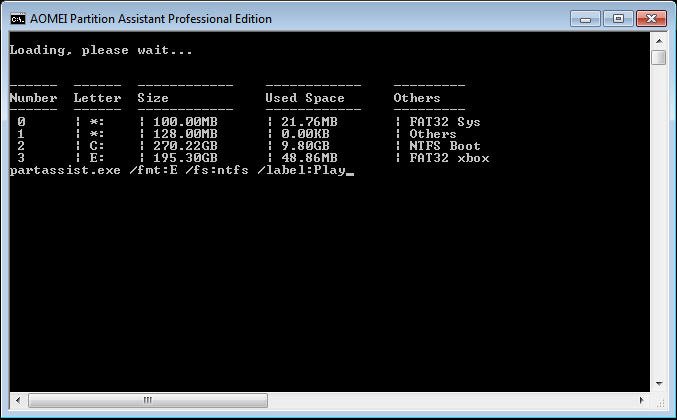Open the console system menu icon

18,19
